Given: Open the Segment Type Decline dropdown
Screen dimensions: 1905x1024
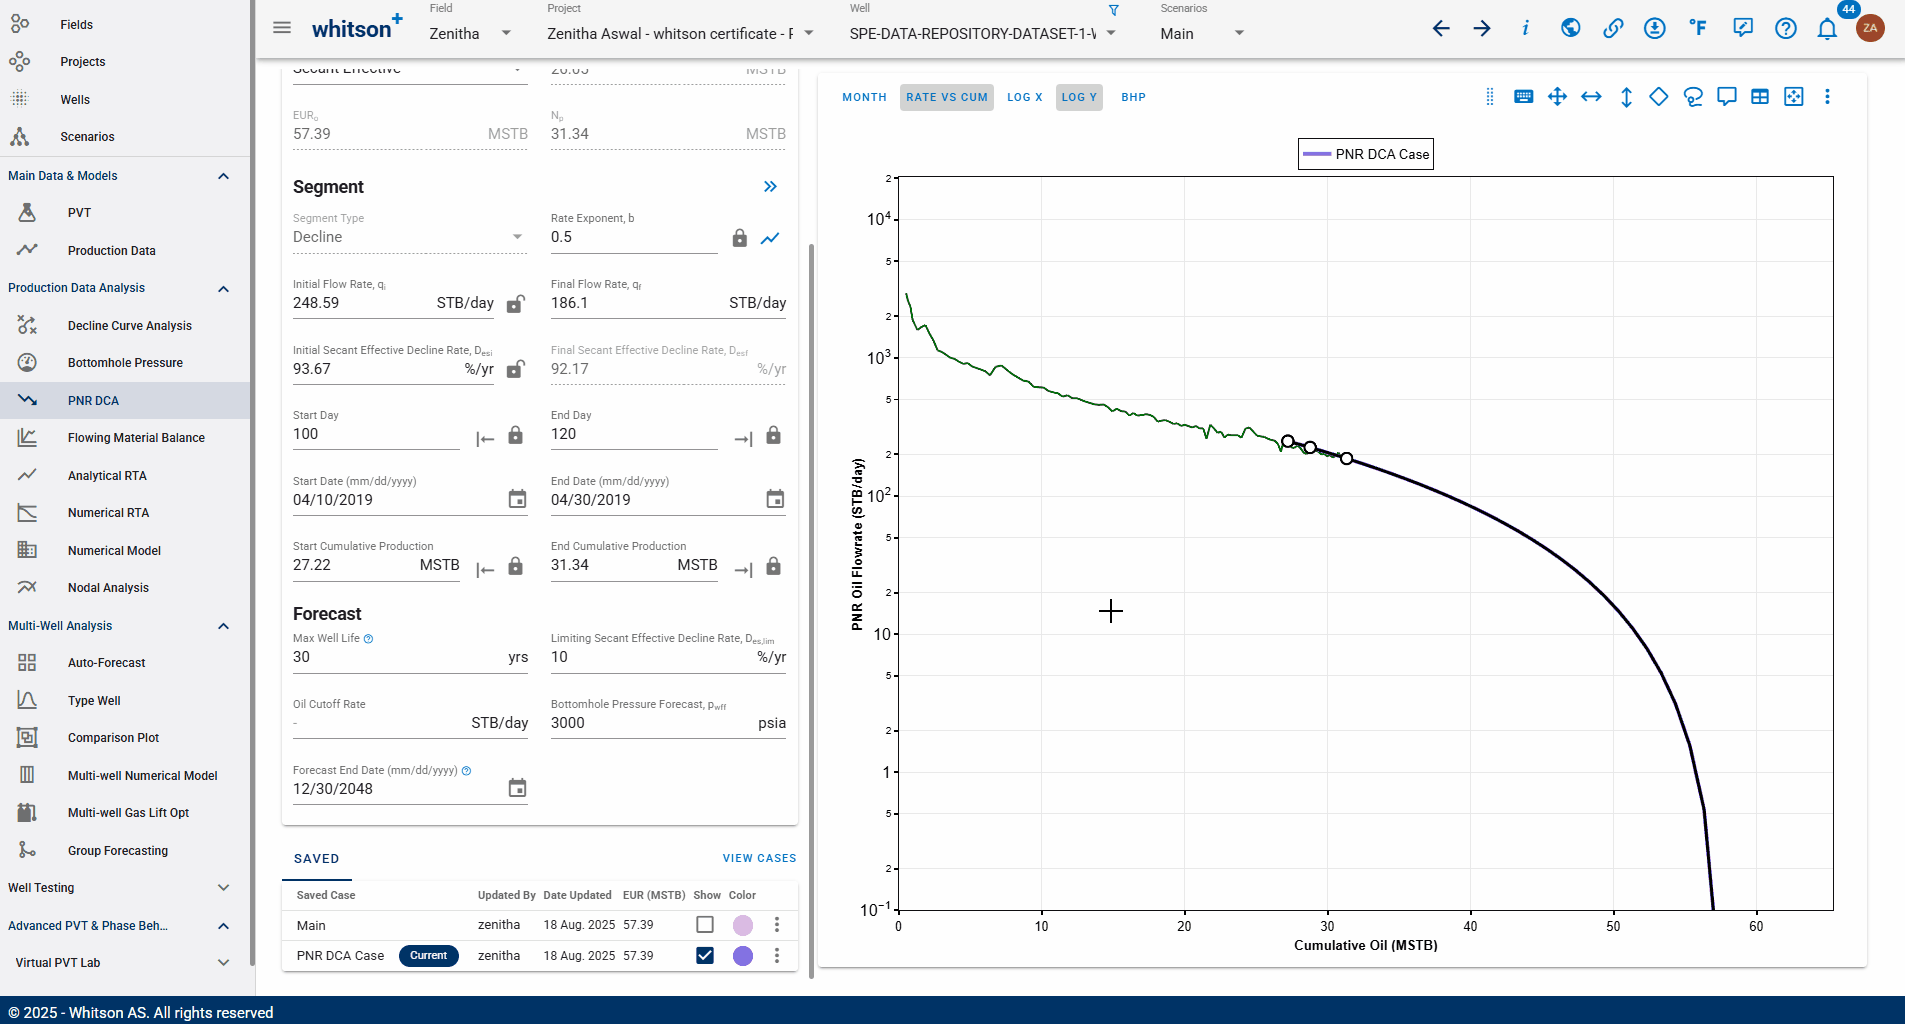Looking at the screenshot, I should pos(409,237).
